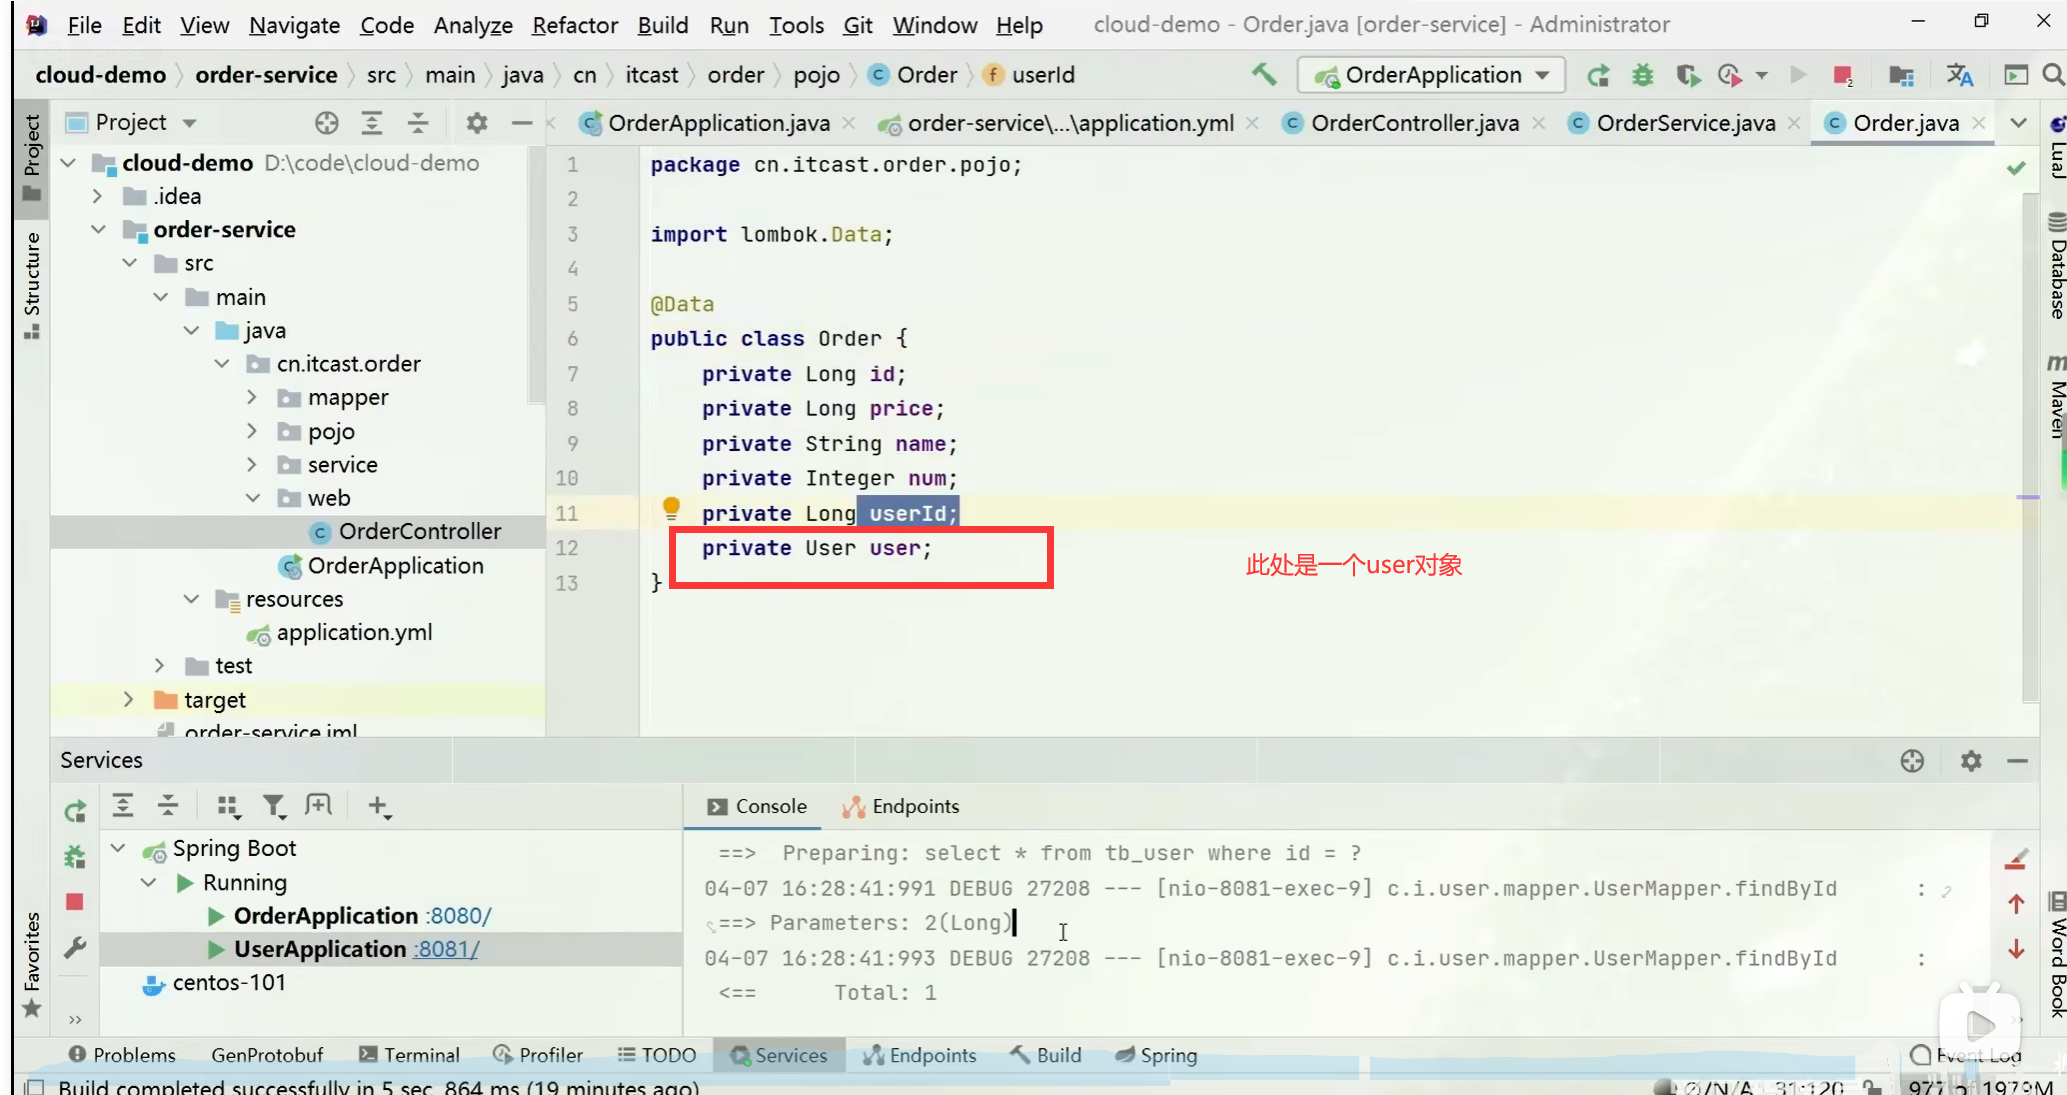Select application.yml in the project tree

[x=354, y=633]
